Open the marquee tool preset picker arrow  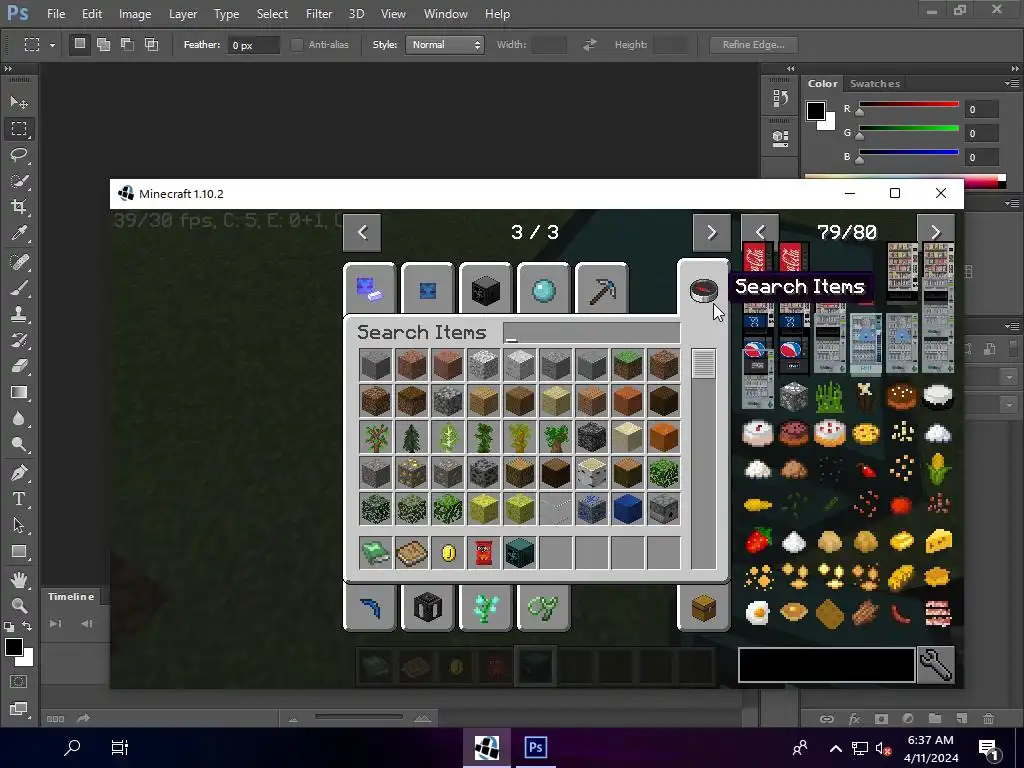[52, 46]
